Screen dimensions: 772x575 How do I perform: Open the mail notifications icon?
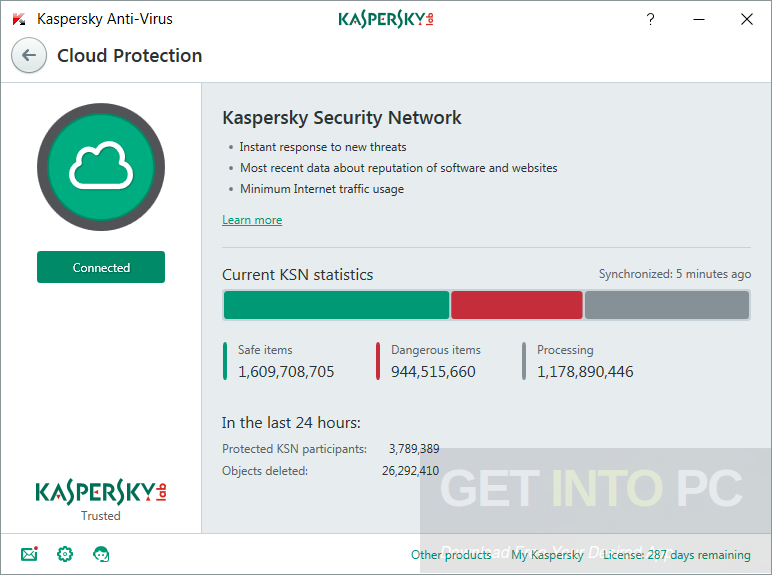(x=30, y=554)
